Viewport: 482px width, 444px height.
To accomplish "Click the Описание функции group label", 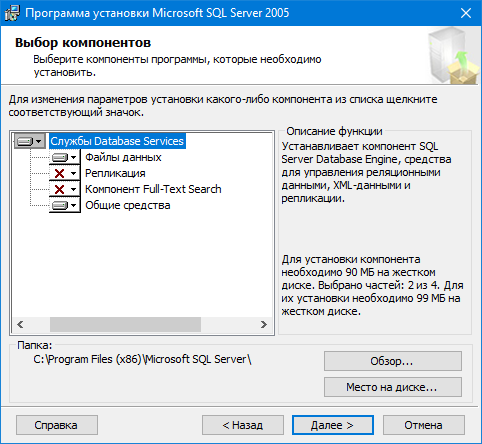I will pyautogui.click(x=334, y=131).
